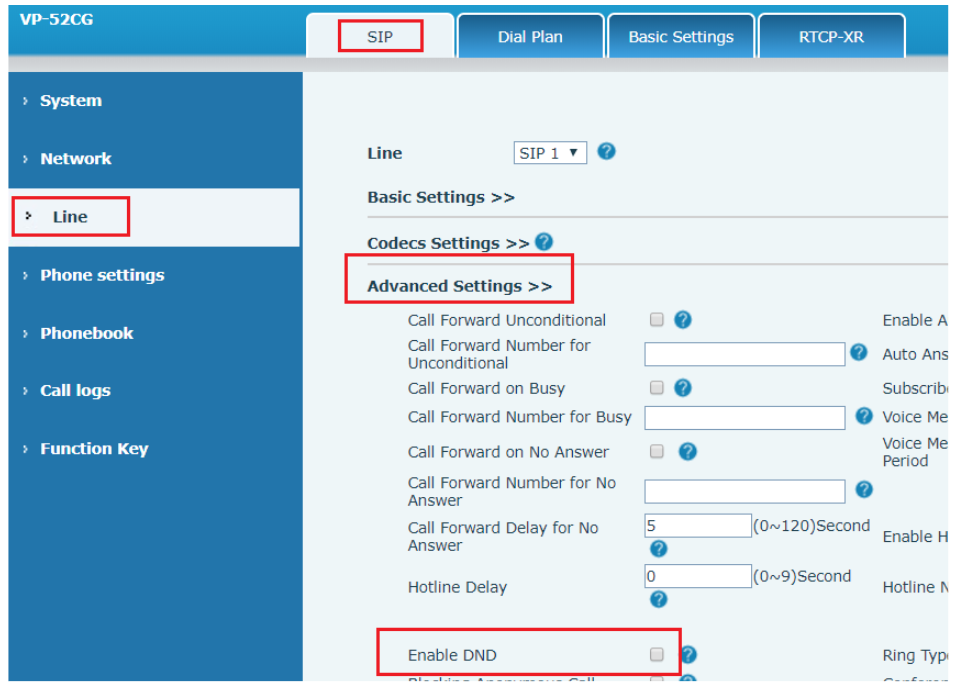Collapse the Advanced Settings section
This screenshot has height=686, width=956.
pyautogui.click(x=459, y=286)
